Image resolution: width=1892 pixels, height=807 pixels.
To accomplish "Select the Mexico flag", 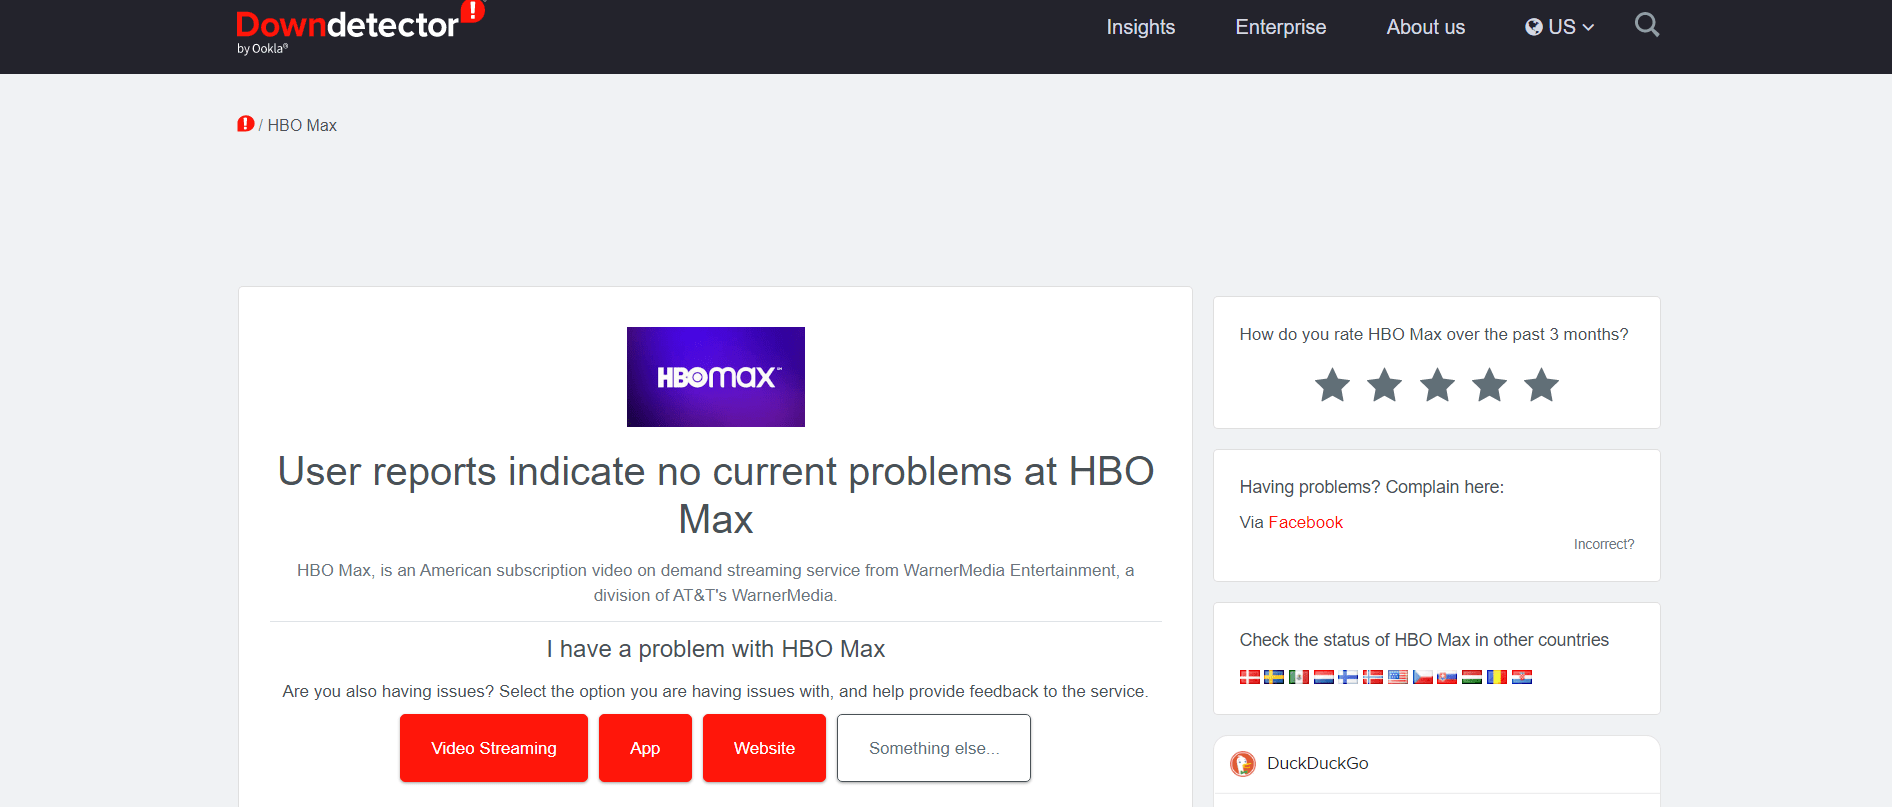I will click(1299, 677).
